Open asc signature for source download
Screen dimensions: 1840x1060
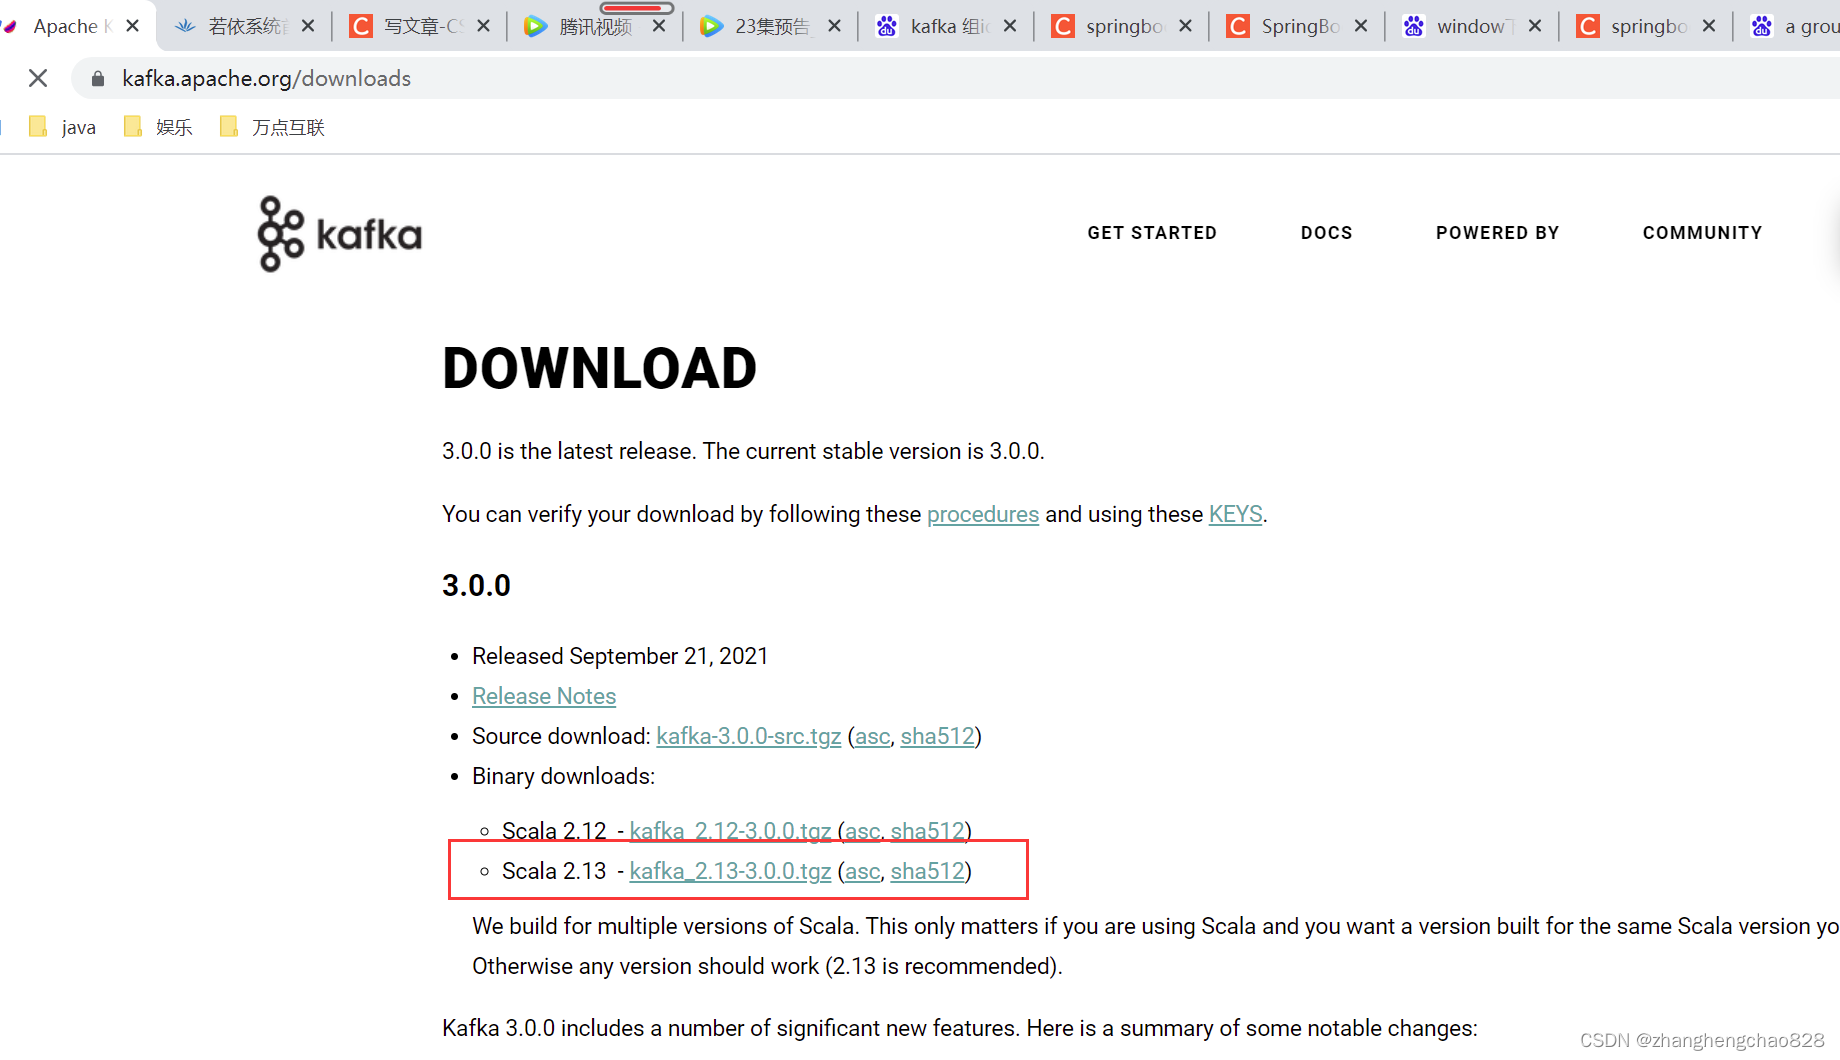click(872, 736)
